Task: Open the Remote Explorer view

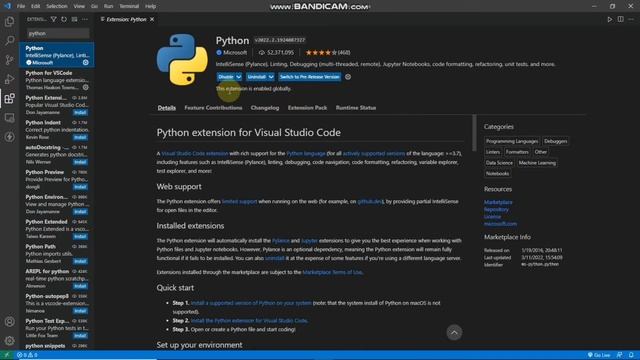Action: coord(9,118)
